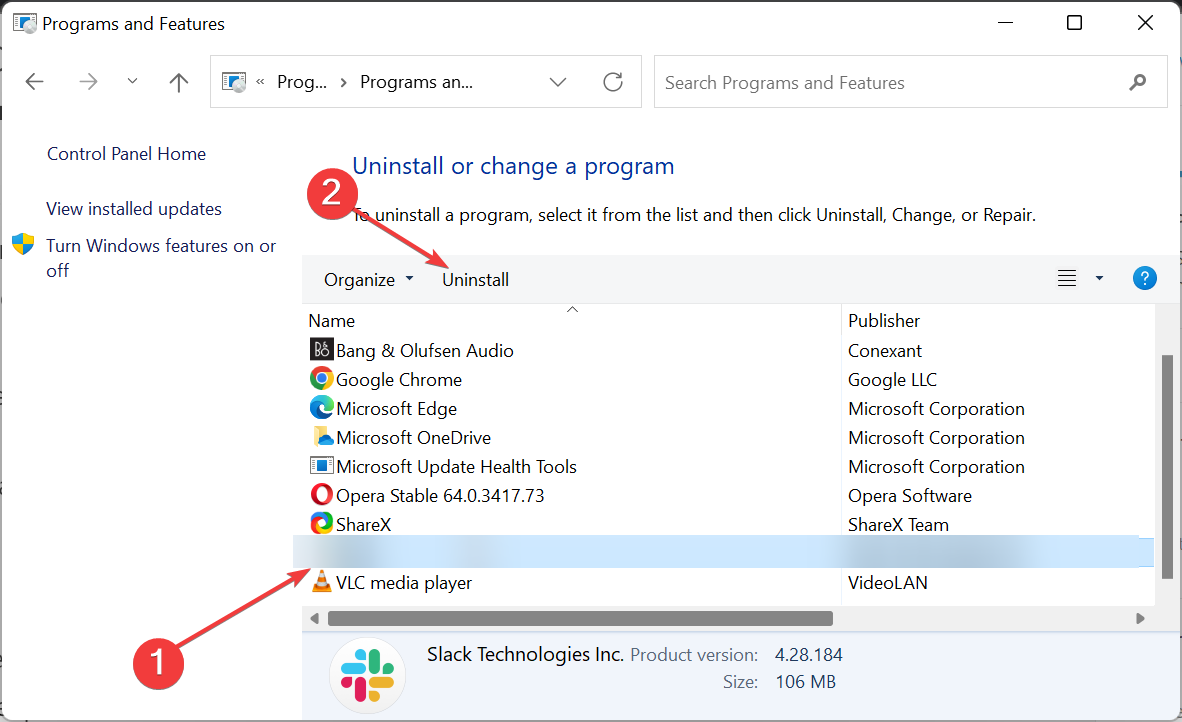Open Help with the question mark icon
Screen dimensions: 1182x722
[1144, 278]
